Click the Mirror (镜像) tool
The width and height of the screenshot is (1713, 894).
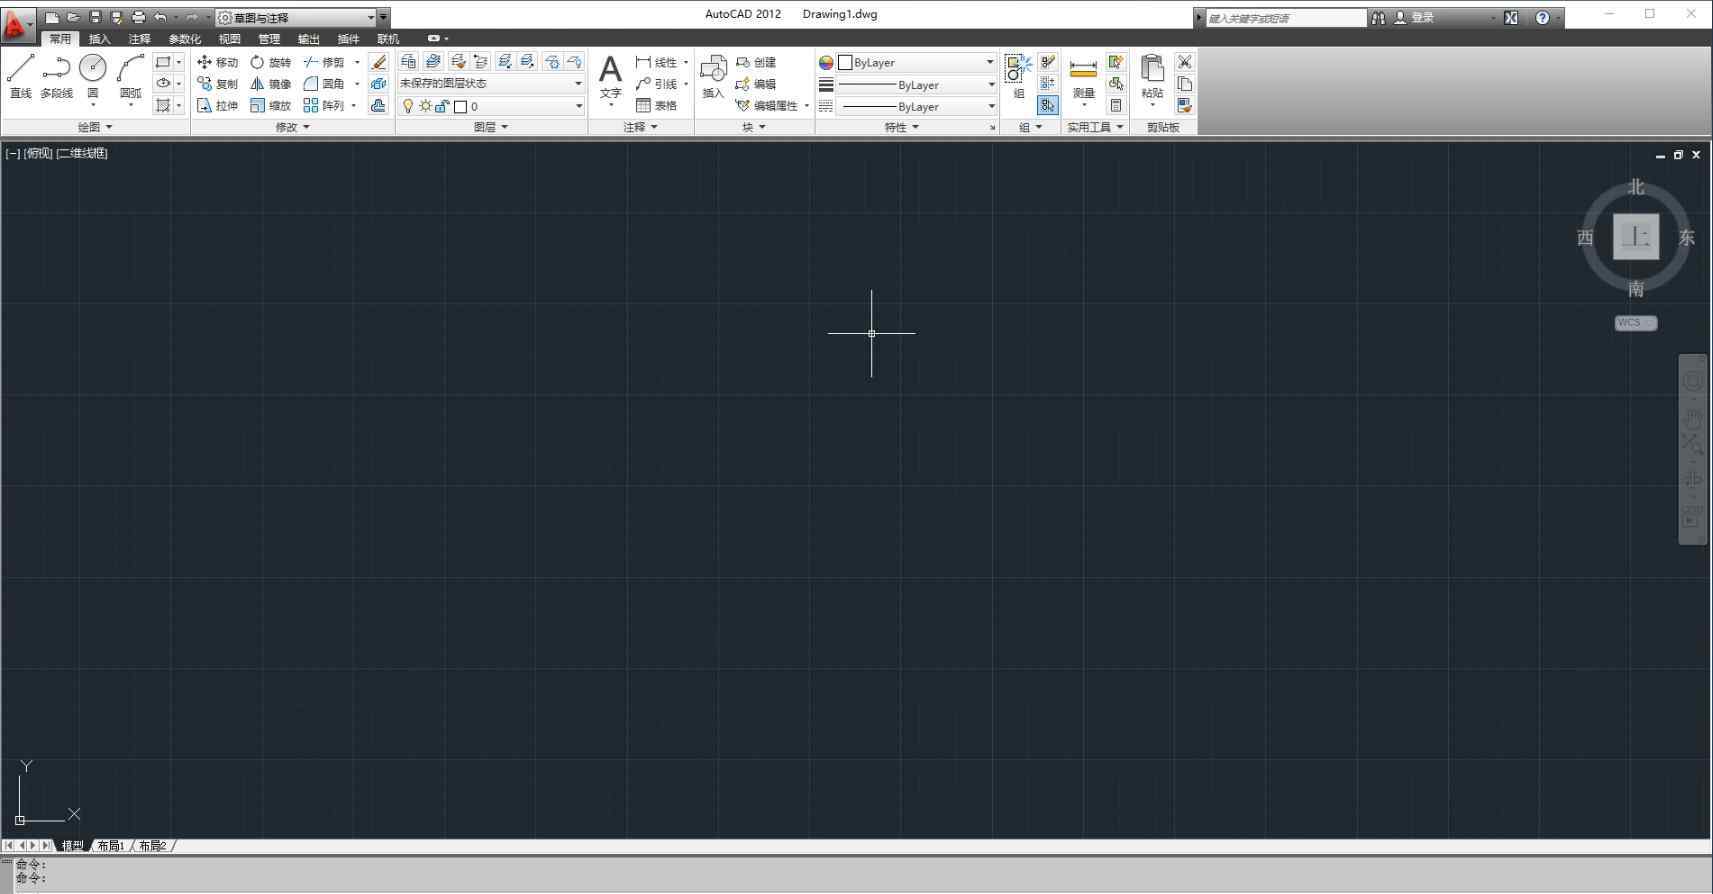click(x=270, y=84)
